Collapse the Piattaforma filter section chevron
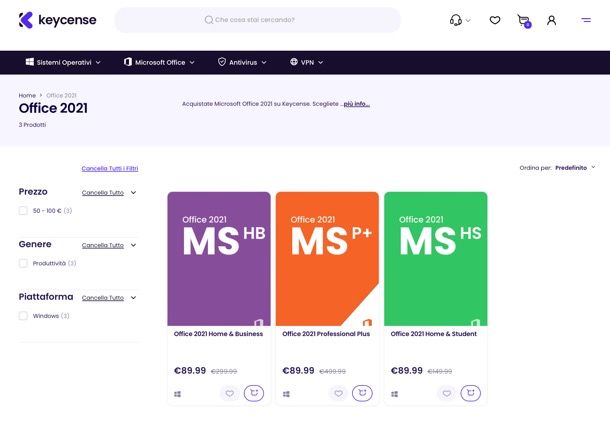The height and width of the screenshot is (432, 610). click(x=133, y=298)
